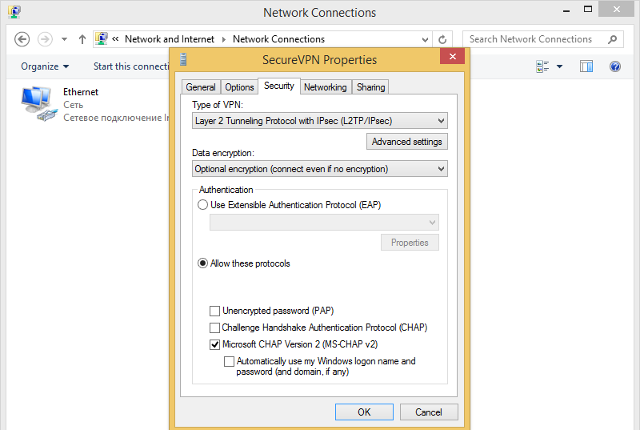Go up one level with Up arrow
The width and height of the screenshot is (640, 430).
(x=82, y=39)
